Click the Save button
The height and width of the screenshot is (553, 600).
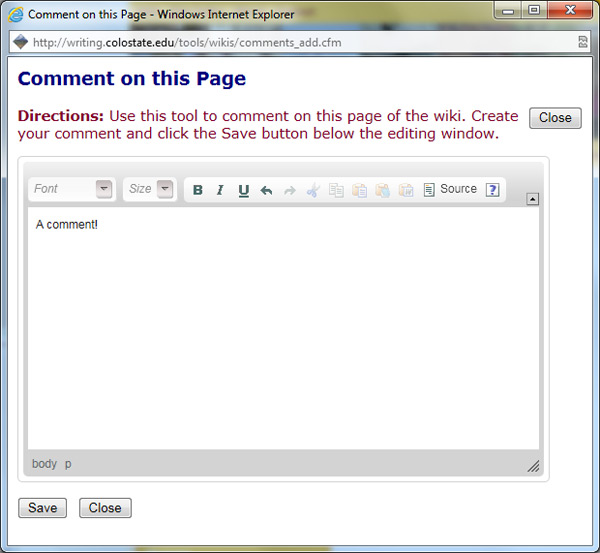click(x=42, y=508)
